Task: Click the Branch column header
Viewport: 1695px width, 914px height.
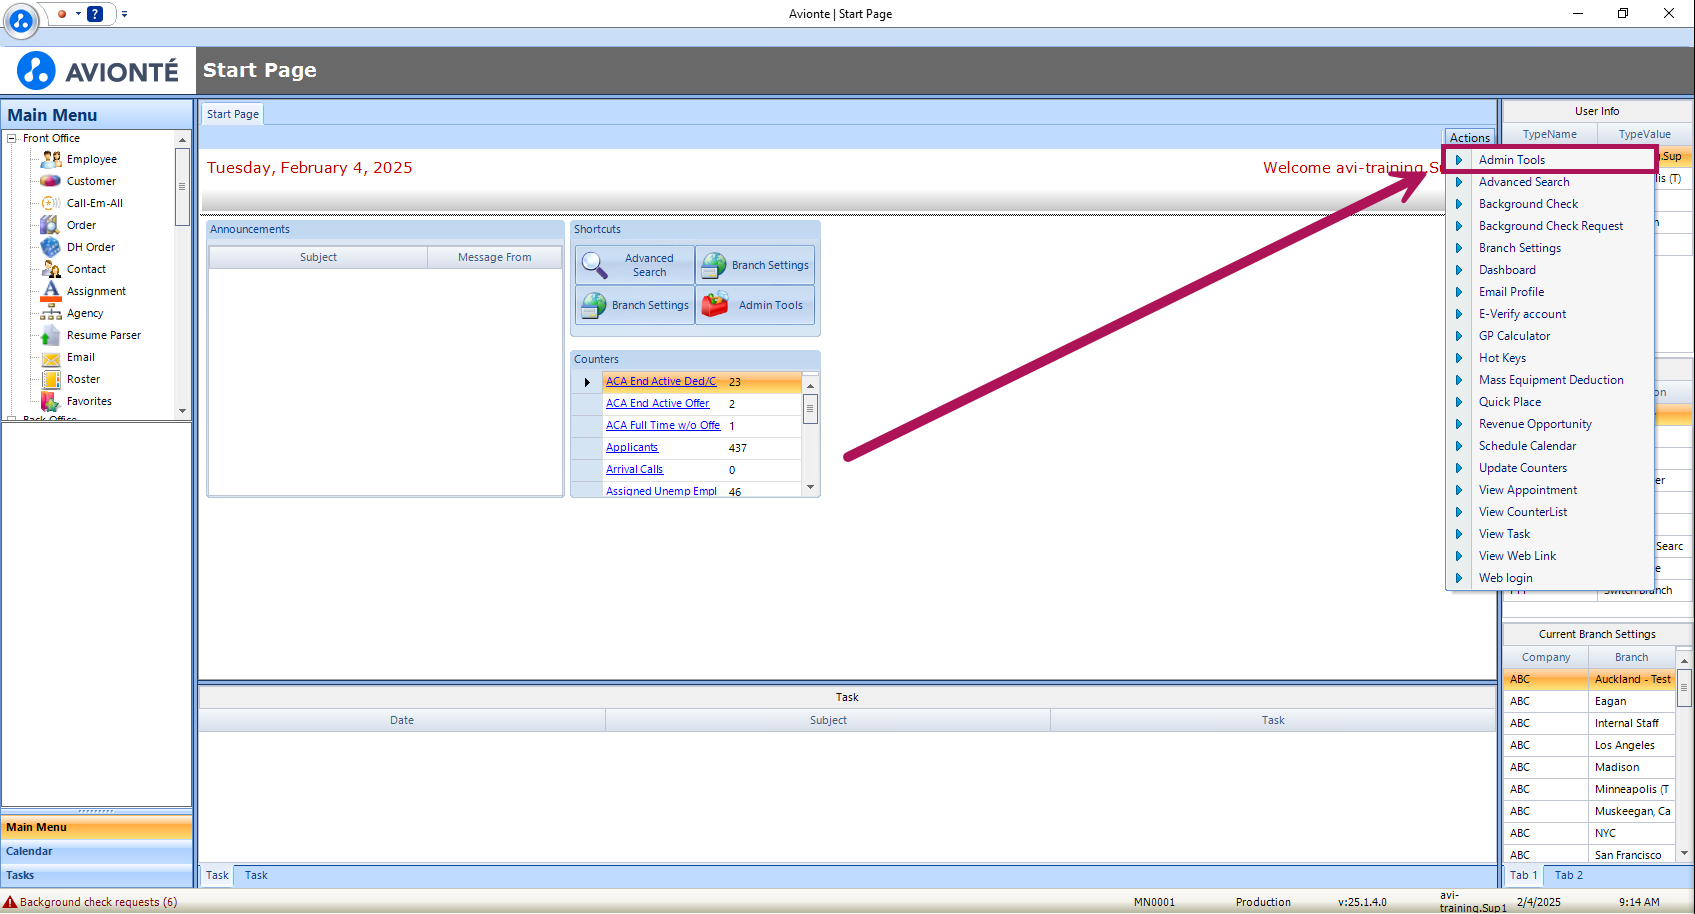Action: (x=1631, y=657)
